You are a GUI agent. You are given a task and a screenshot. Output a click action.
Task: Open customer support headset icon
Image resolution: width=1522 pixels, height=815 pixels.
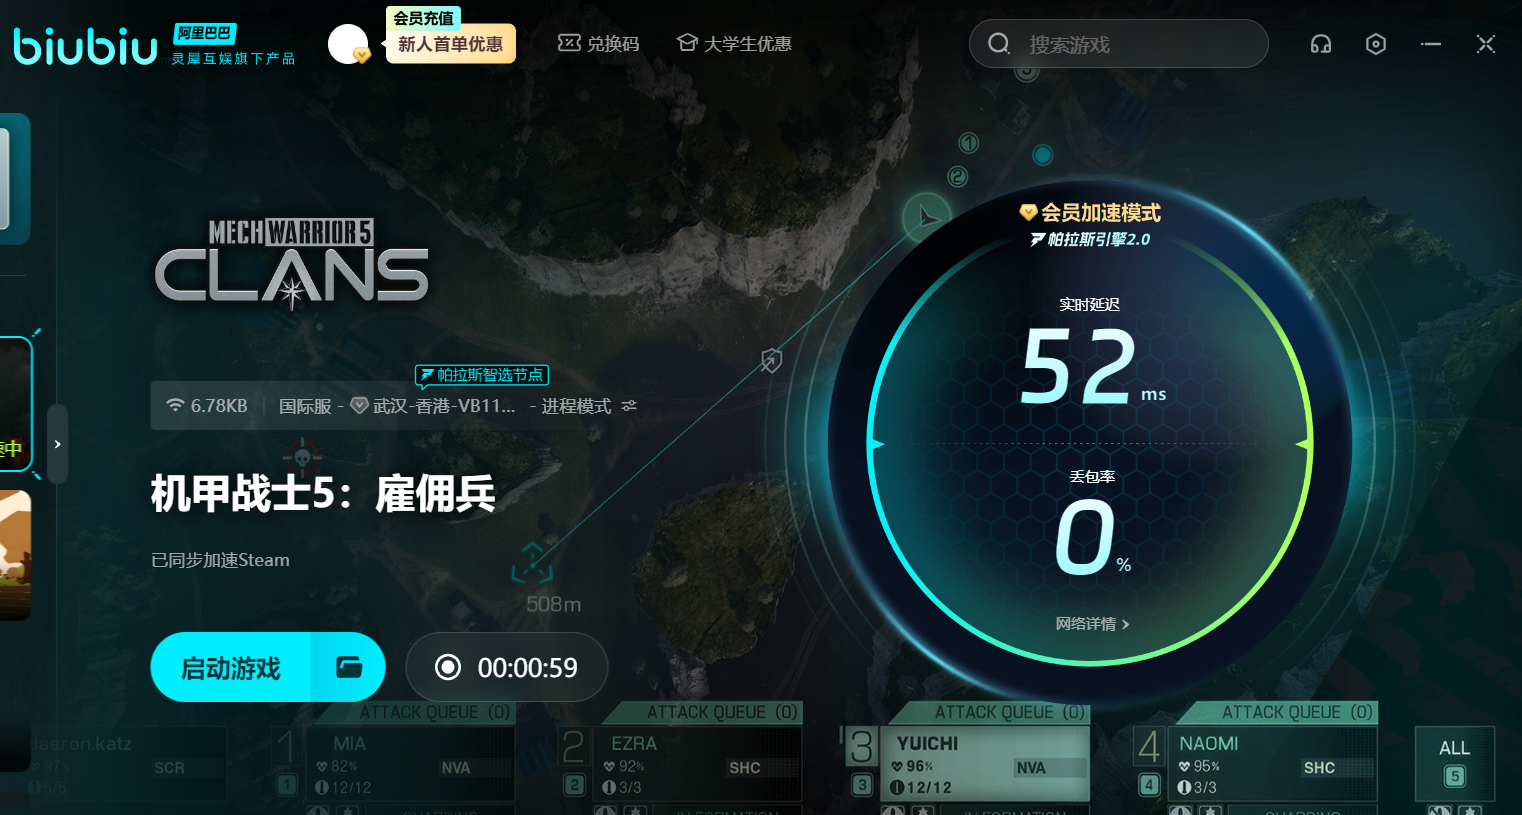pyautogui.click(x=1321, y=44)
